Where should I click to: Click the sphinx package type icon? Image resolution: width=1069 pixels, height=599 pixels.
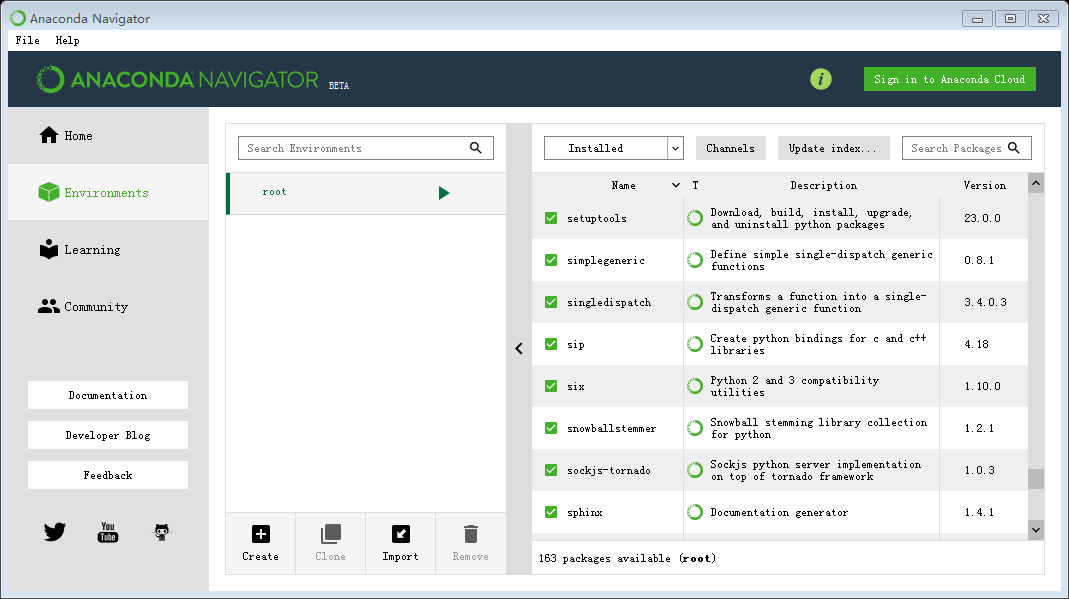(x=695, y=512)
